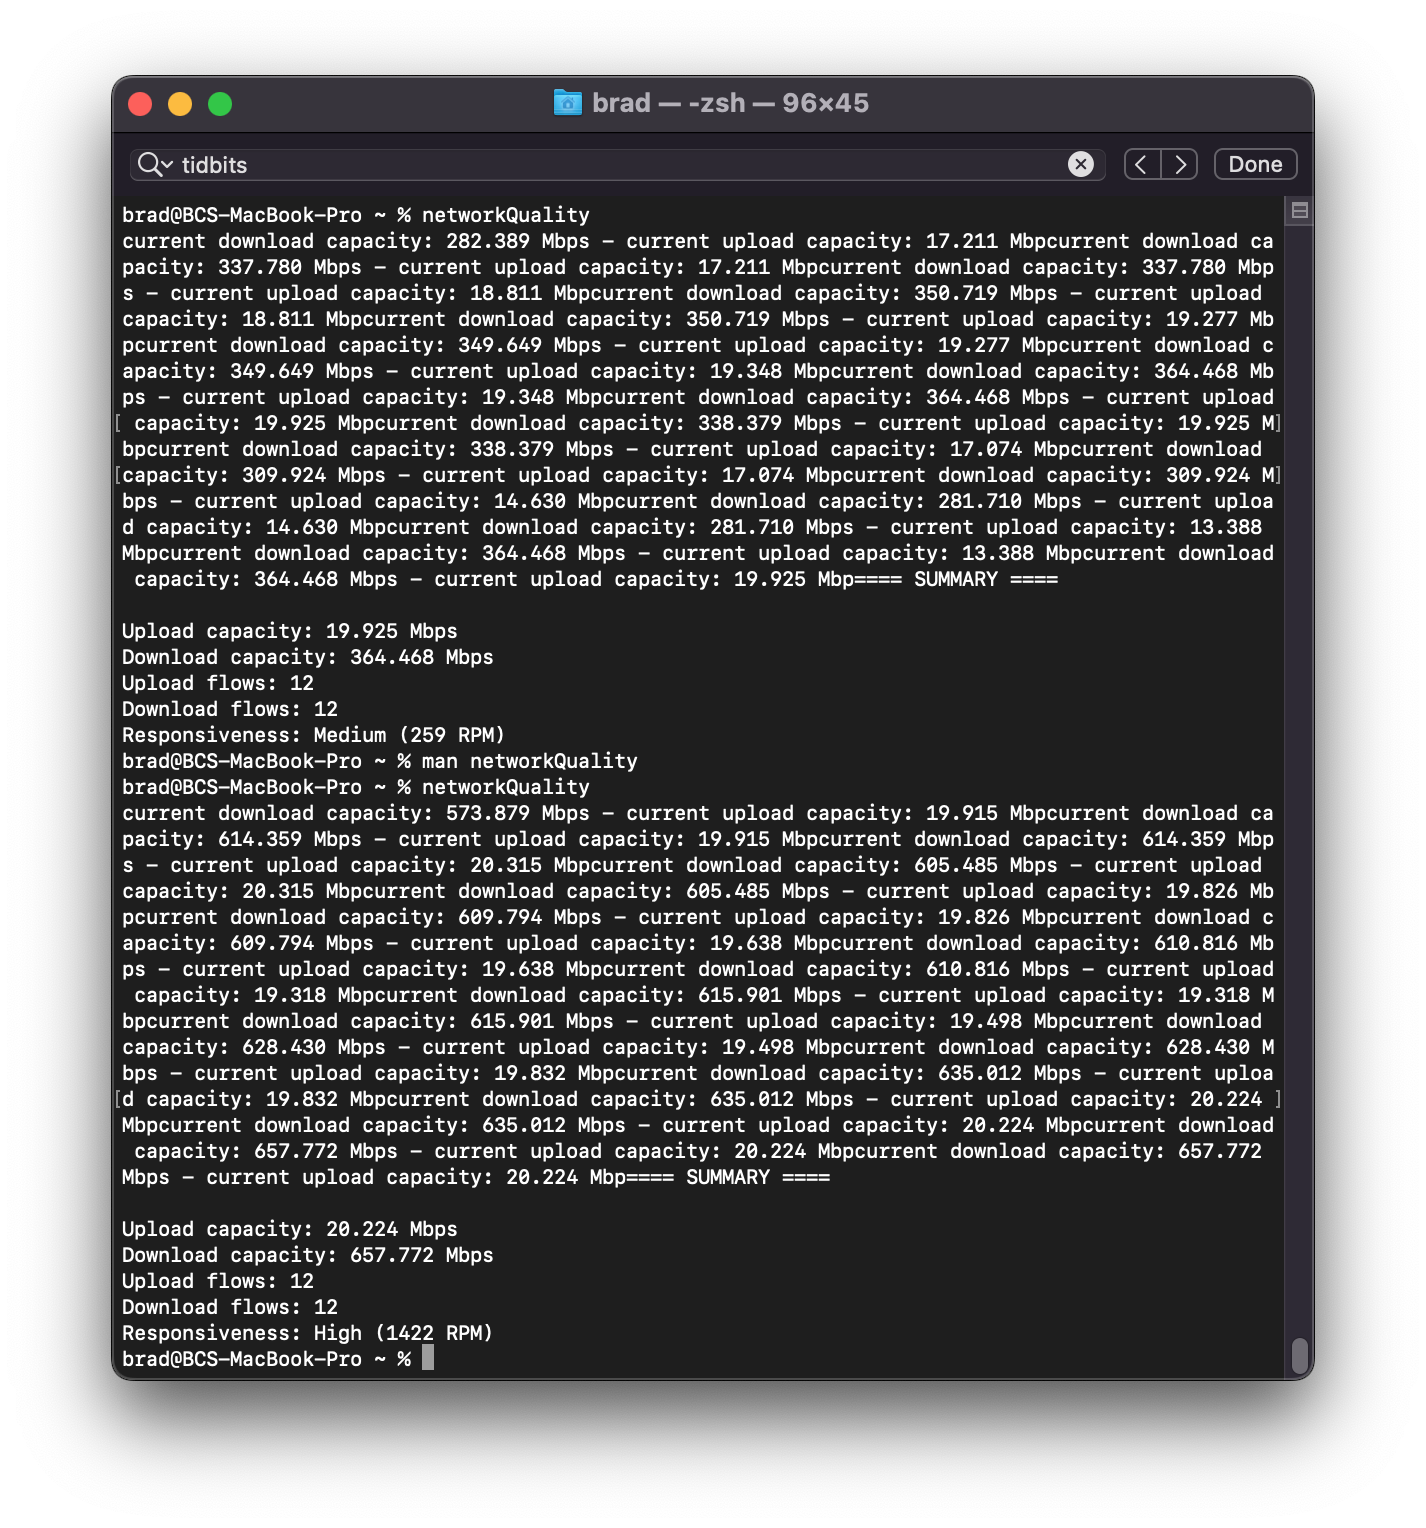This screenshot has height=1528, width=1426.
Task: Click the terminal cursor block at last prompt
Action: [x=428, y=1358]
